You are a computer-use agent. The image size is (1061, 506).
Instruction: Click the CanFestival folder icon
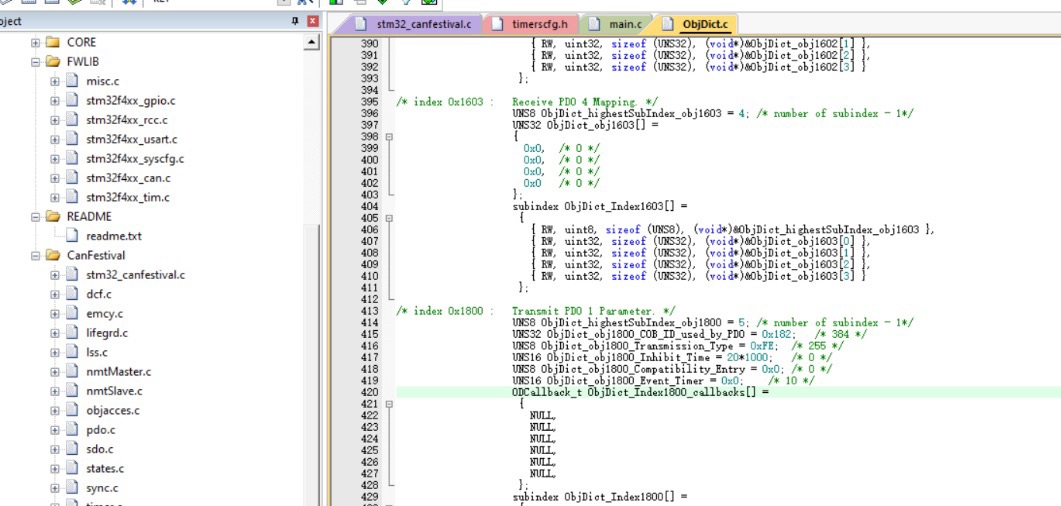(53, 255)
